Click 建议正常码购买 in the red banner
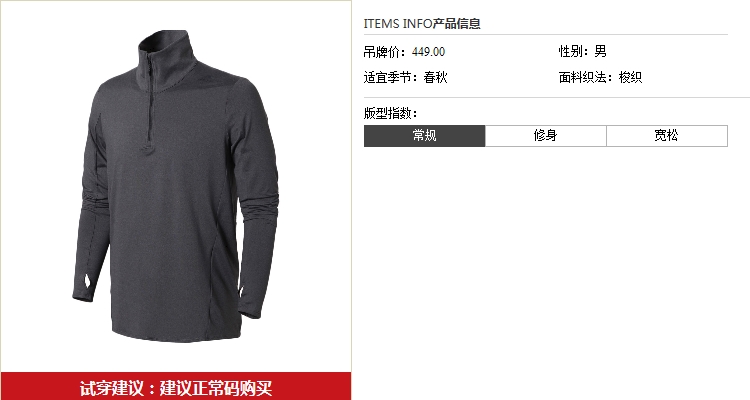Viewport: 750px width, 400px height. [x=216, y=388]
